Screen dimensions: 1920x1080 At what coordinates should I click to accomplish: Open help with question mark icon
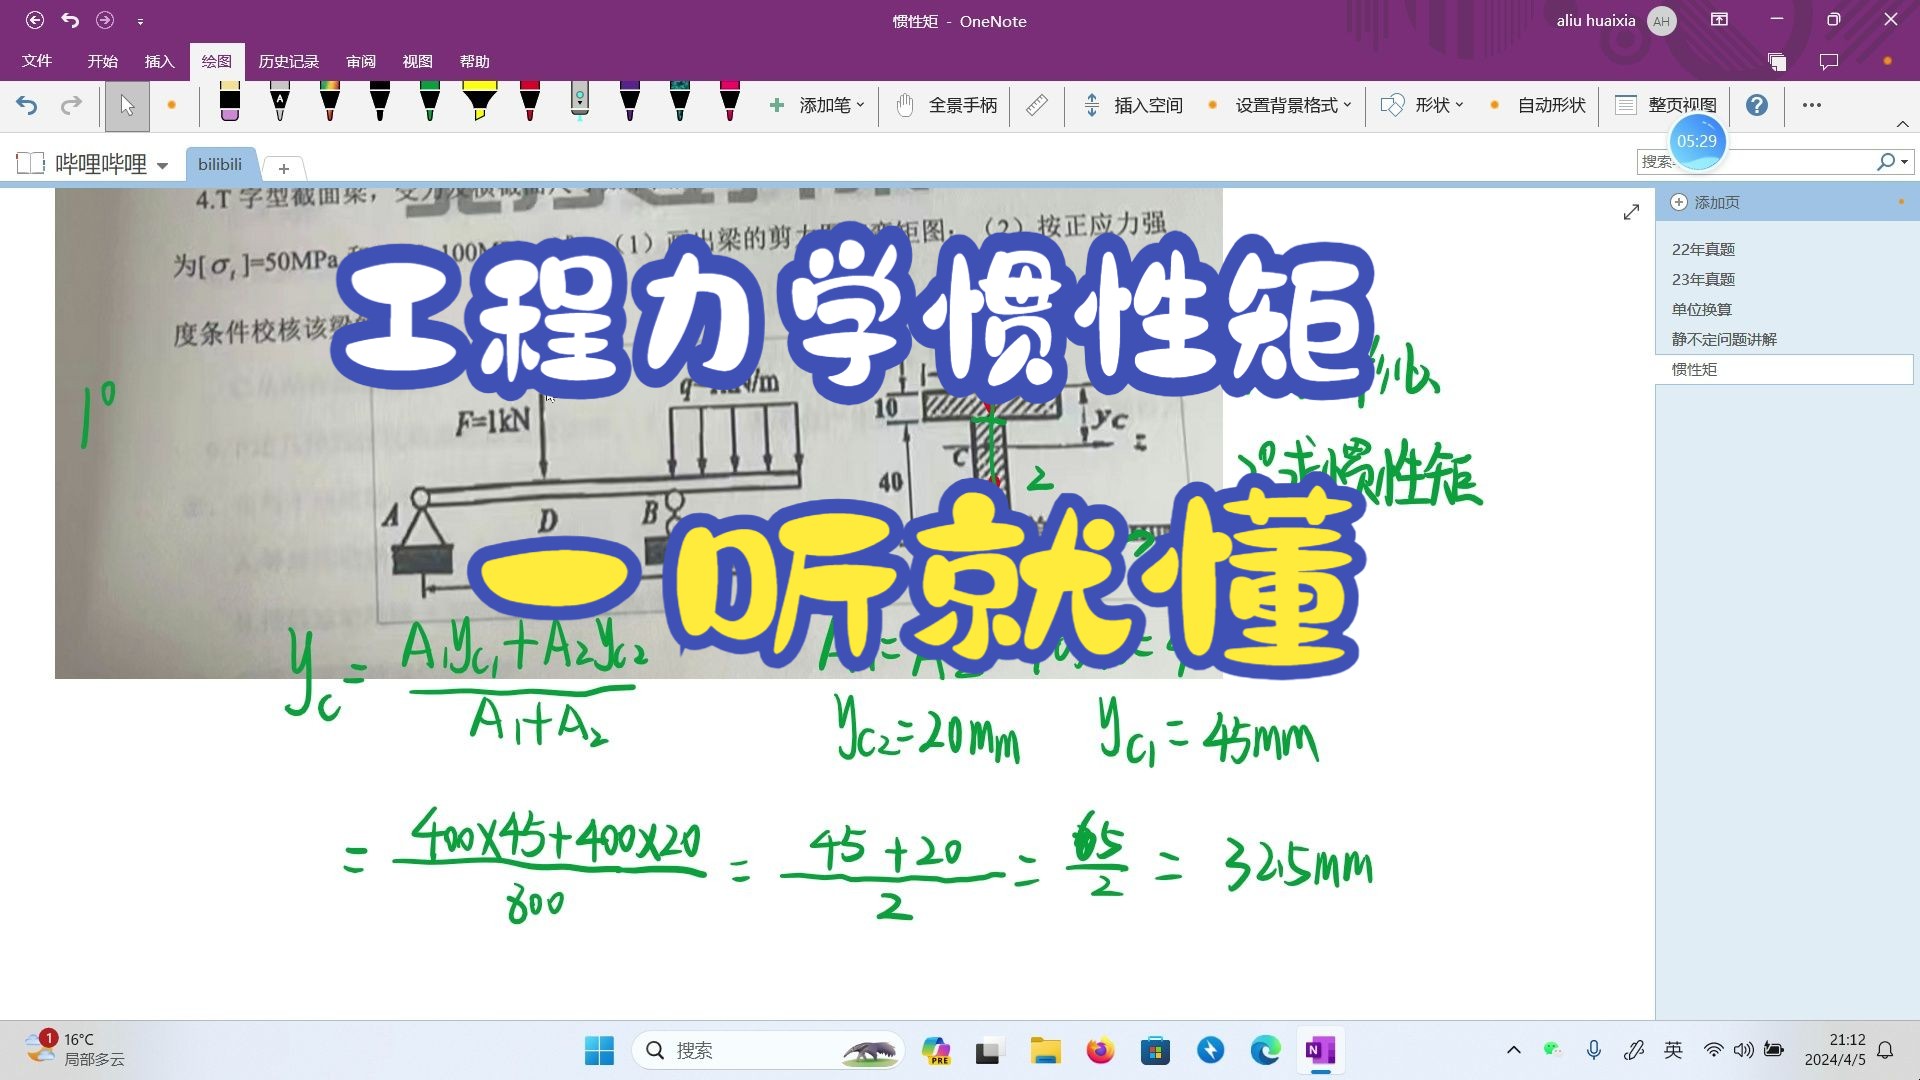click(1757, 105)
